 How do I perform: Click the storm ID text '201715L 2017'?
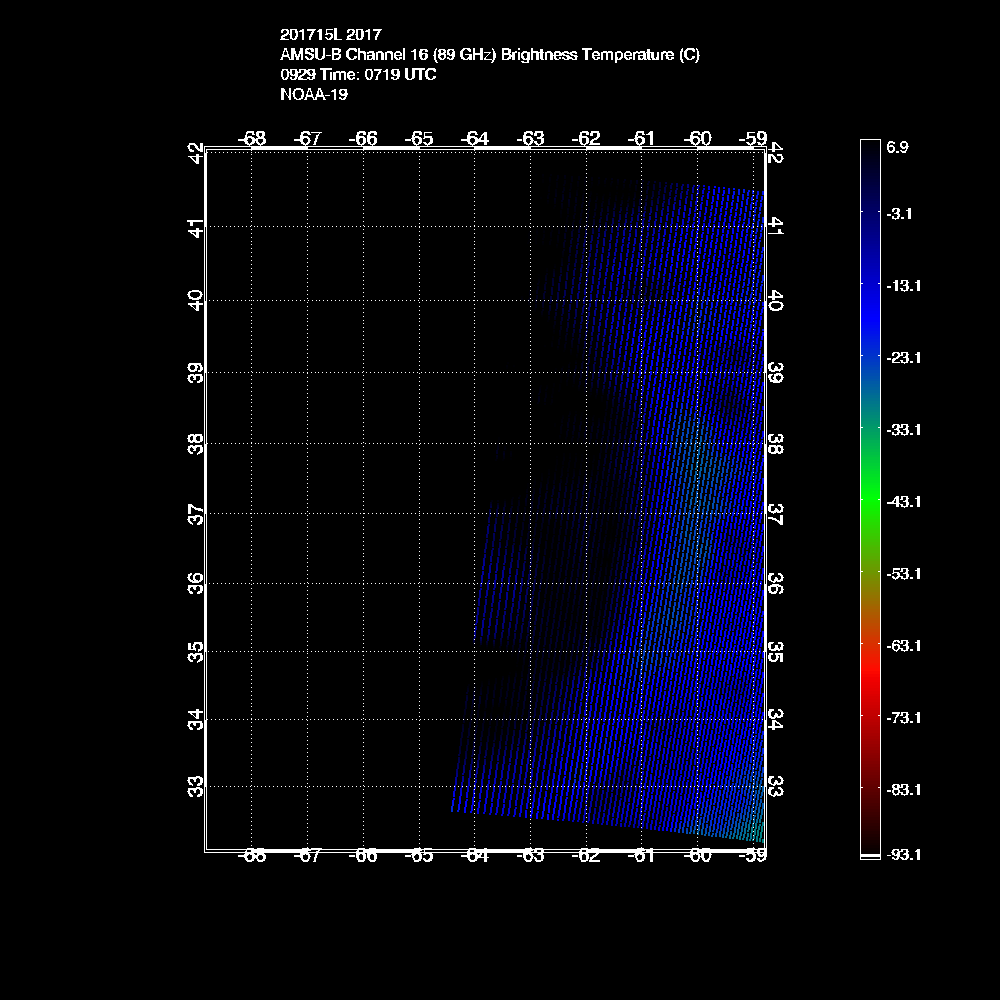pos(330,34)
